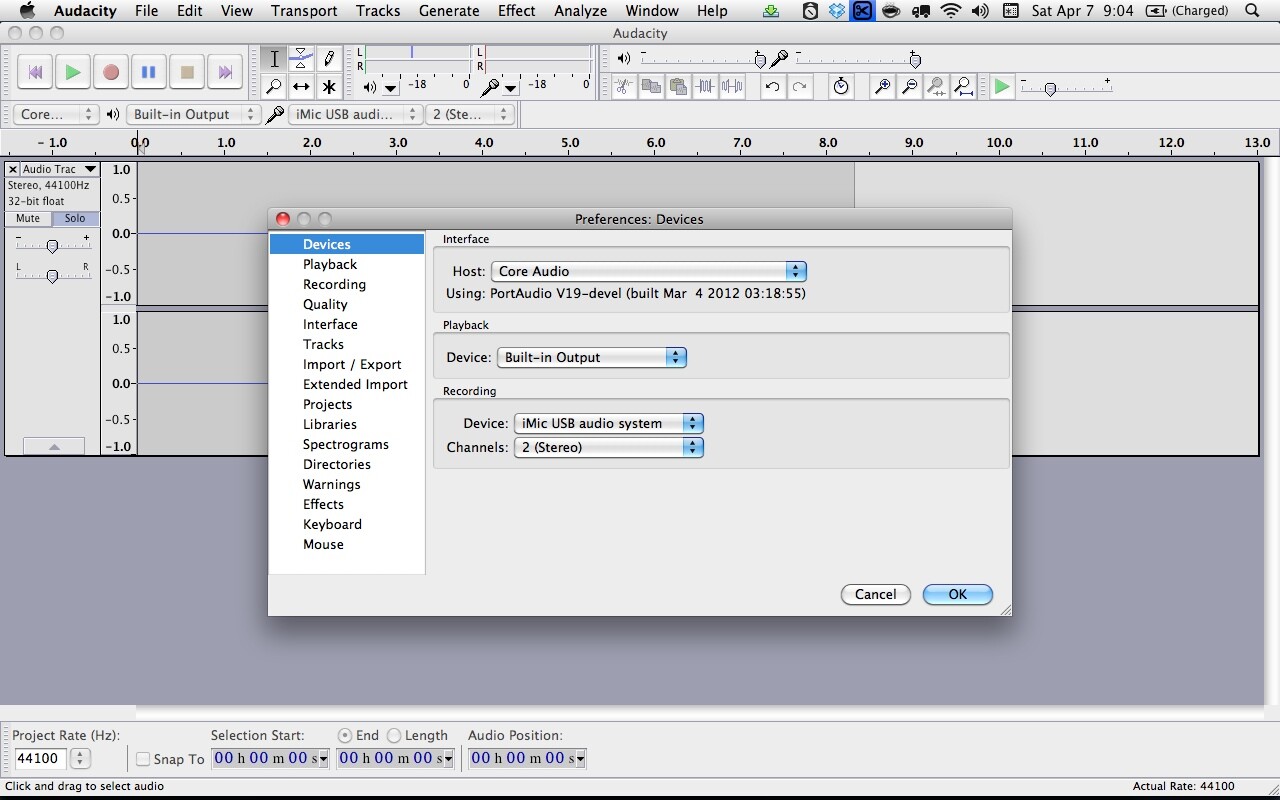Click the OK button in Preferences

[957, 594]
